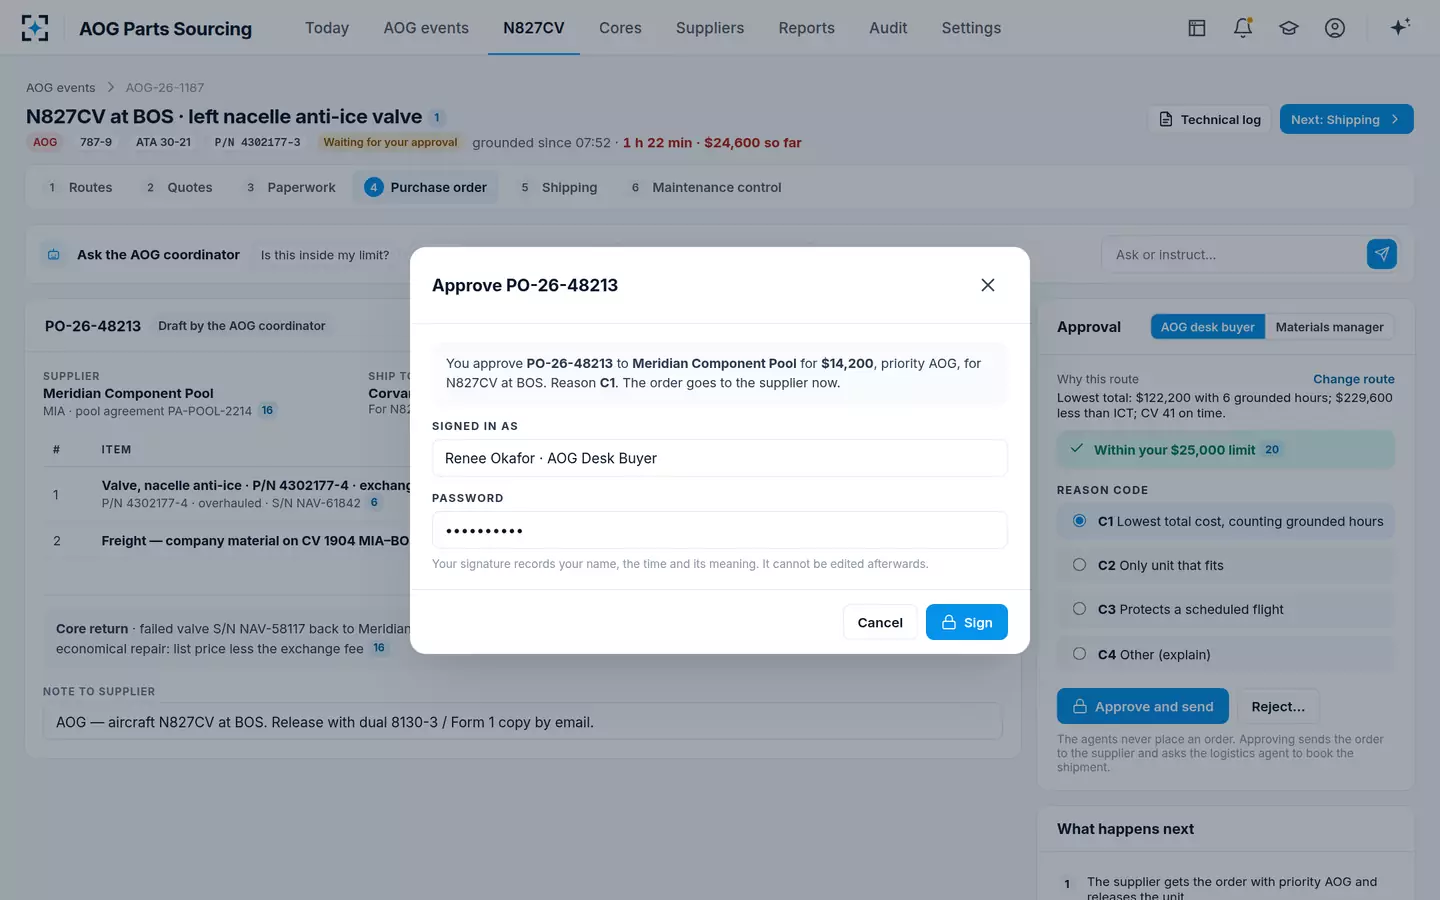Open the AOG events tab
The image size is (1440, 900).
[x=426, y=28]
